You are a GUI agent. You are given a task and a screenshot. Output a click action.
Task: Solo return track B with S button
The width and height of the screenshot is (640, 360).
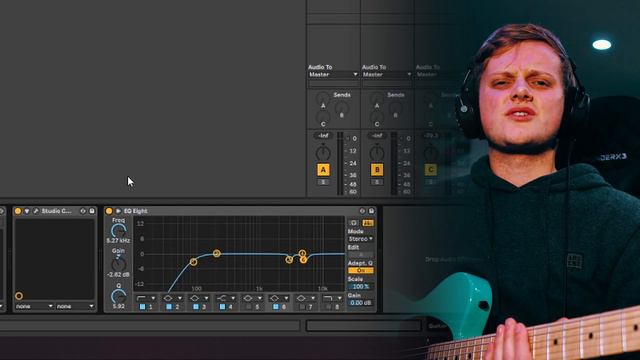tap(377, 182)
